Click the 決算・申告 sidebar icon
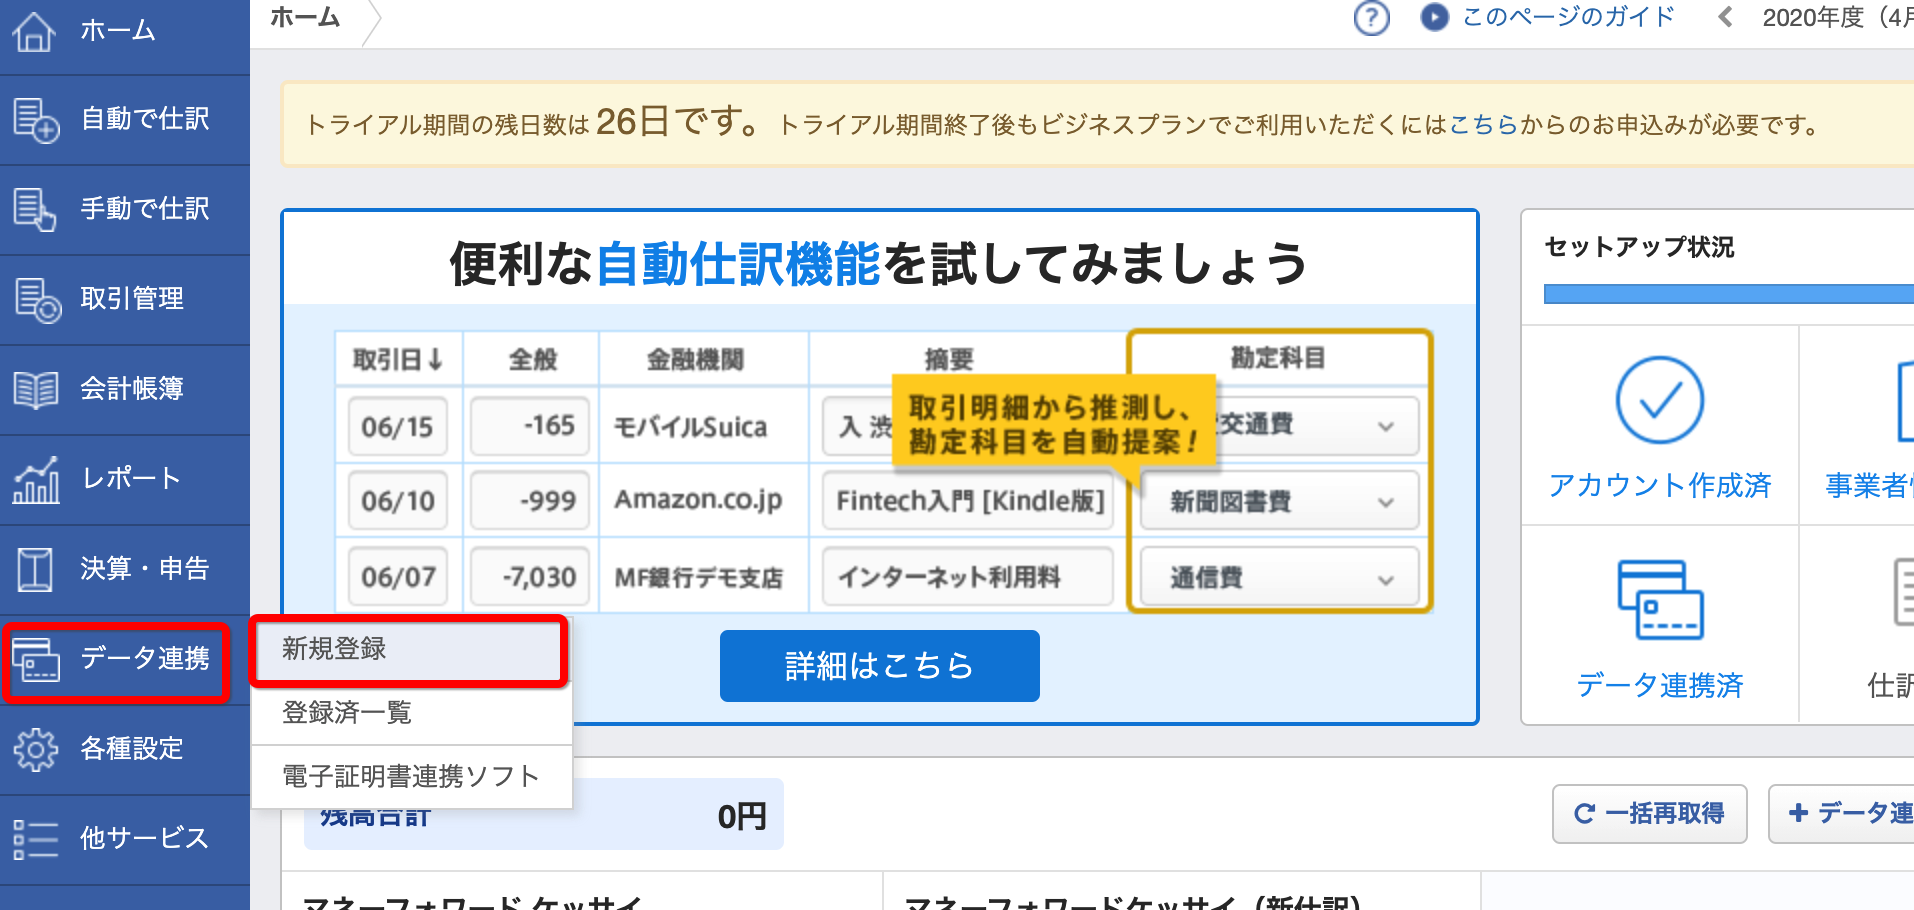Viewport: 1914px width, 910px height. 35,569
